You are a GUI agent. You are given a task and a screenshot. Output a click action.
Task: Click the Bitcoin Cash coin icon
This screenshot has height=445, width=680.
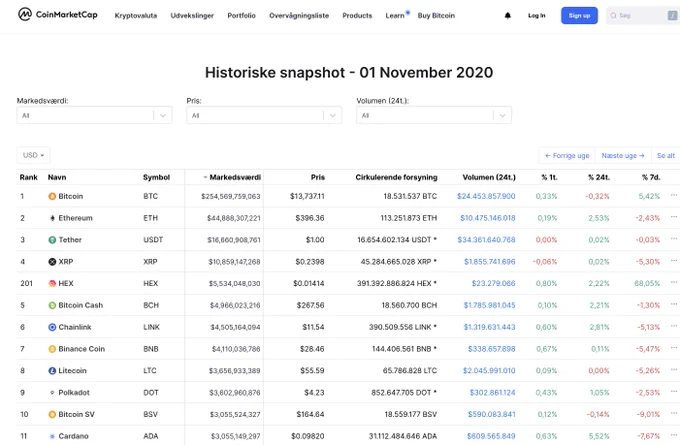coord(52,305)
